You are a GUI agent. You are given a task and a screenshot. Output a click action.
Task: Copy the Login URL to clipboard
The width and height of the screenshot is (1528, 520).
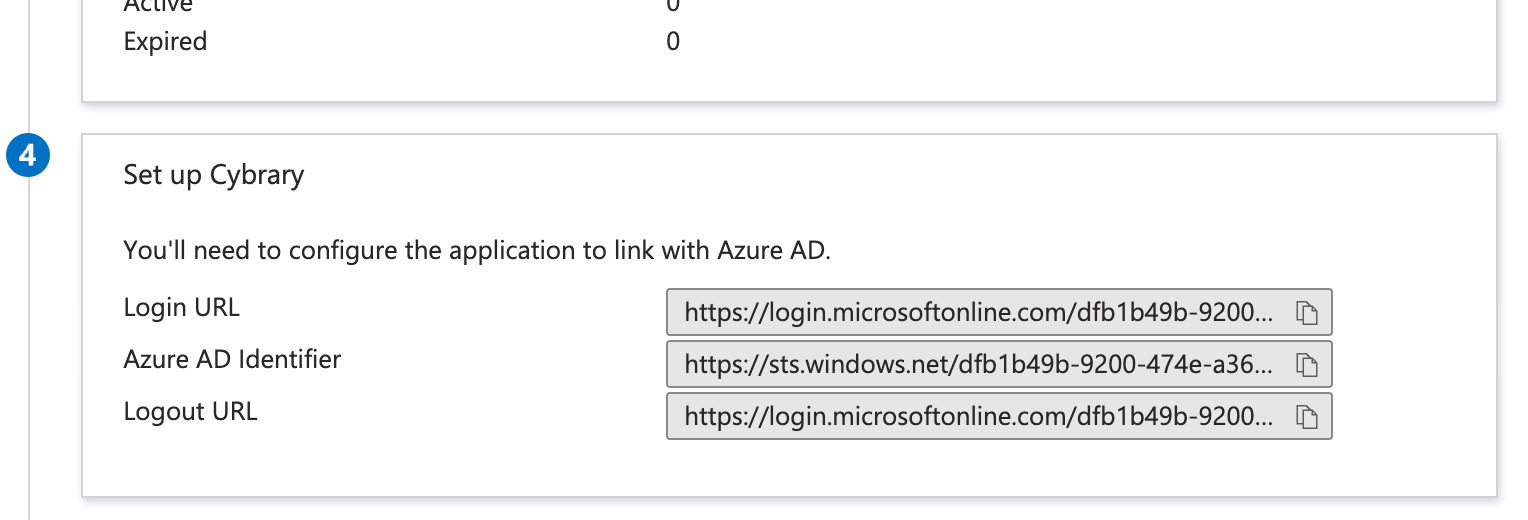1306,313
